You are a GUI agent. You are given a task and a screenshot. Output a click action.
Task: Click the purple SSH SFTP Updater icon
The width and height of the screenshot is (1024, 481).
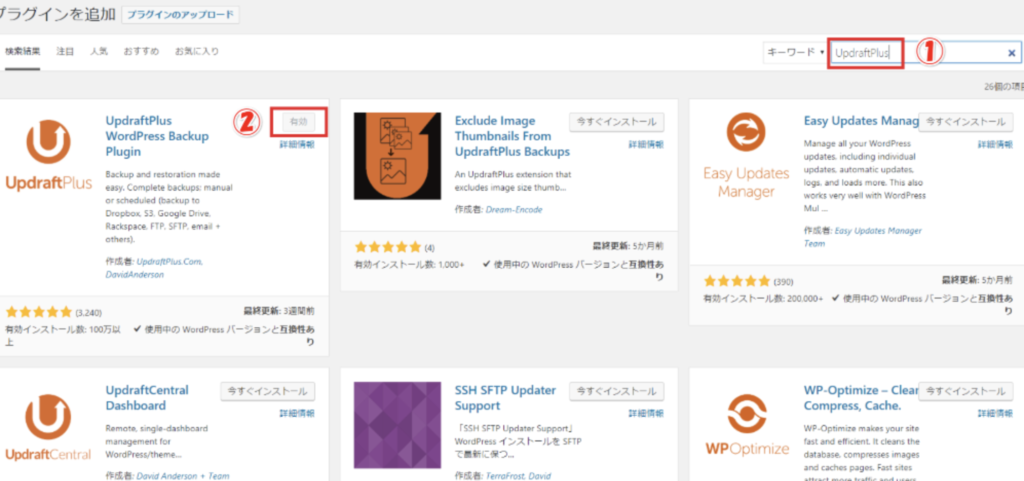398,425
